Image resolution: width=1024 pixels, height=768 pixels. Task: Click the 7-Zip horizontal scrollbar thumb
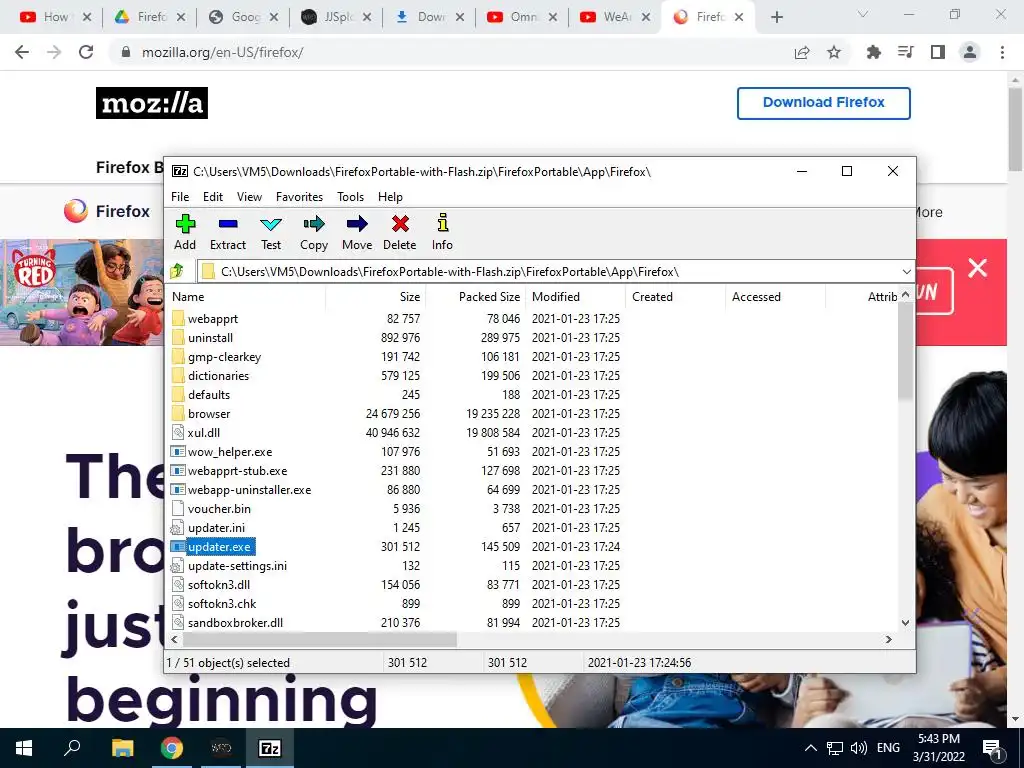tap(318, 639)
